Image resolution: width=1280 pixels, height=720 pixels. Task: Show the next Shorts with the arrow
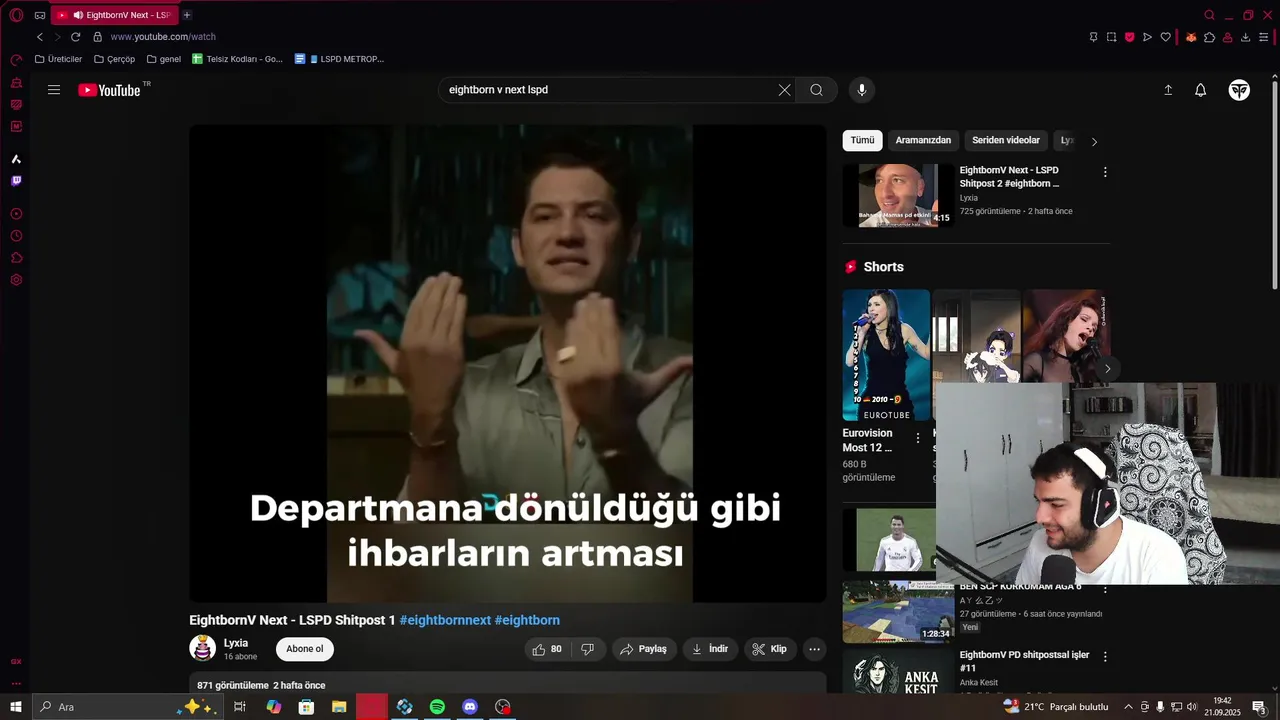1107,369
